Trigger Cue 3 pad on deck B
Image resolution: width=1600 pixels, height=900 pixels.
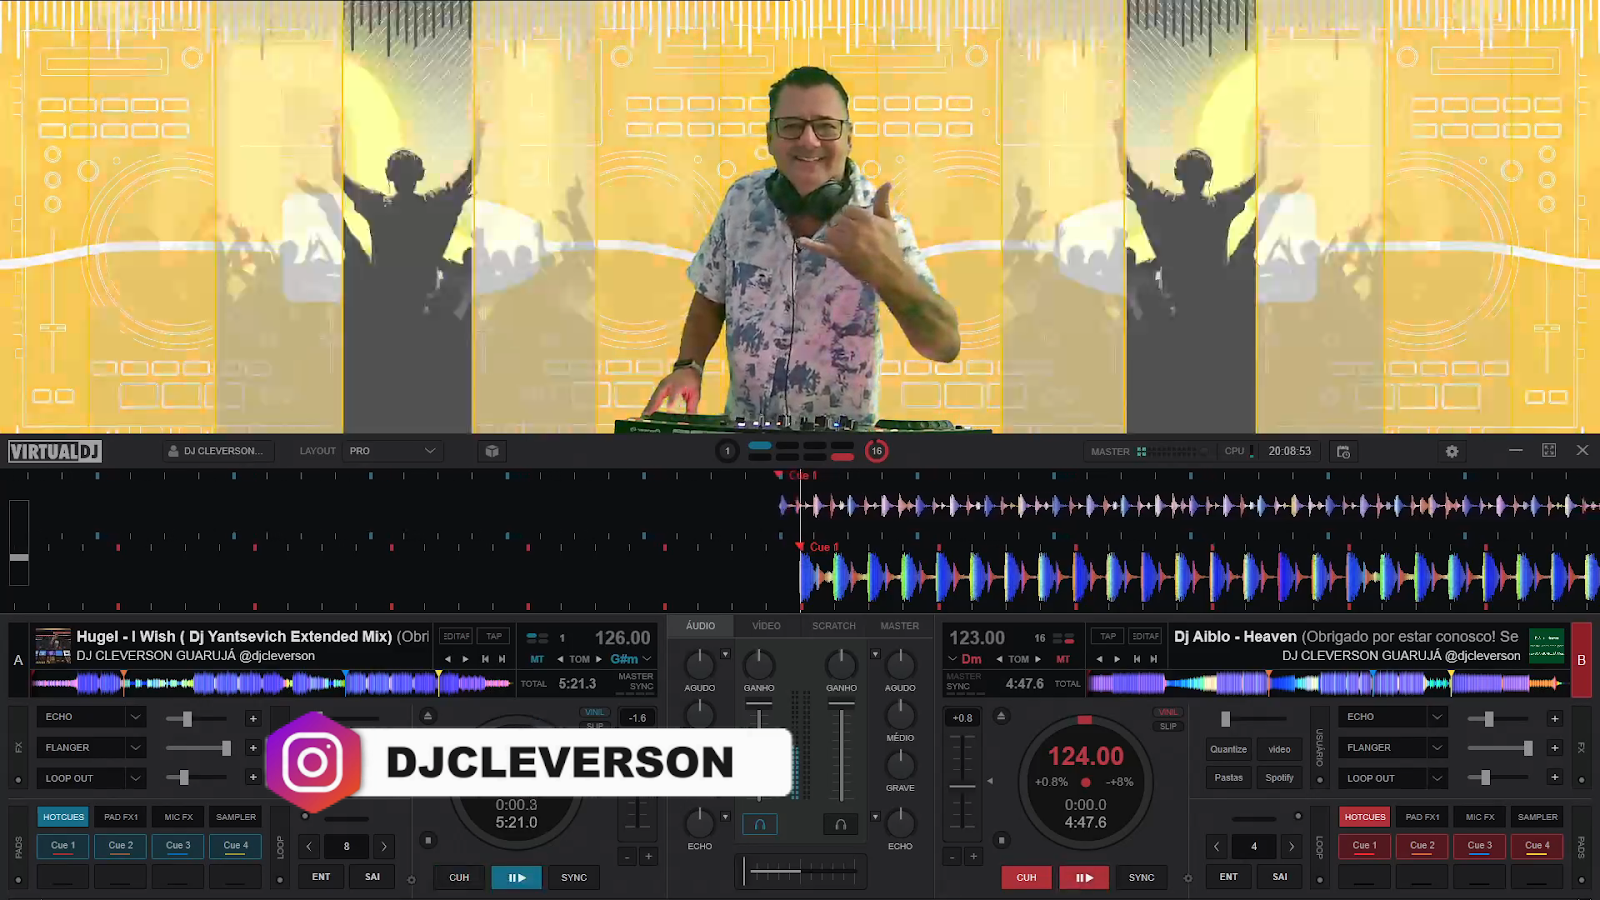point(1479,846)
